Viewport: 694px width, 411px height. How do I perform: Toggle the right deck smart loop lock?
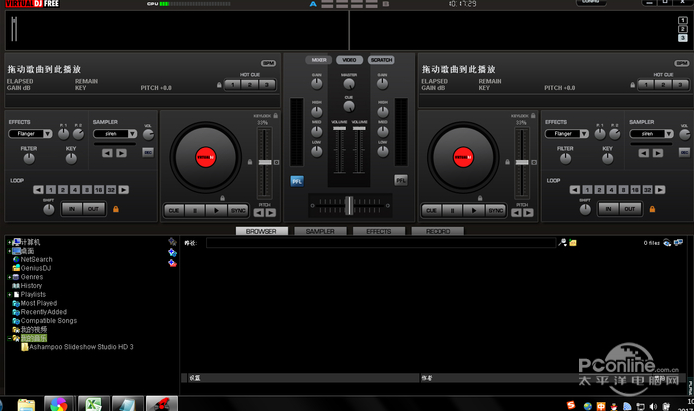(652, 209)
